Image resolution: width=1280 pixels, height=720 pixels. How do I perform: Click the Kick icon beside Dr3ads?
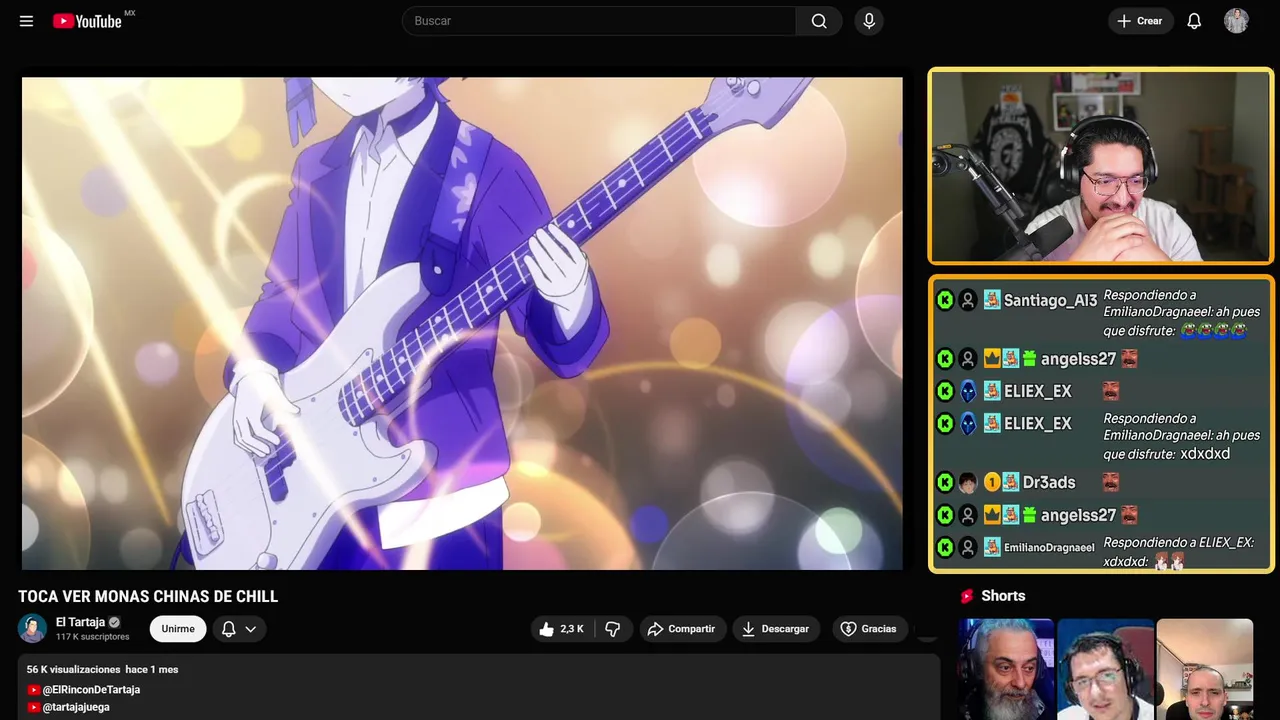coord(945,482)
